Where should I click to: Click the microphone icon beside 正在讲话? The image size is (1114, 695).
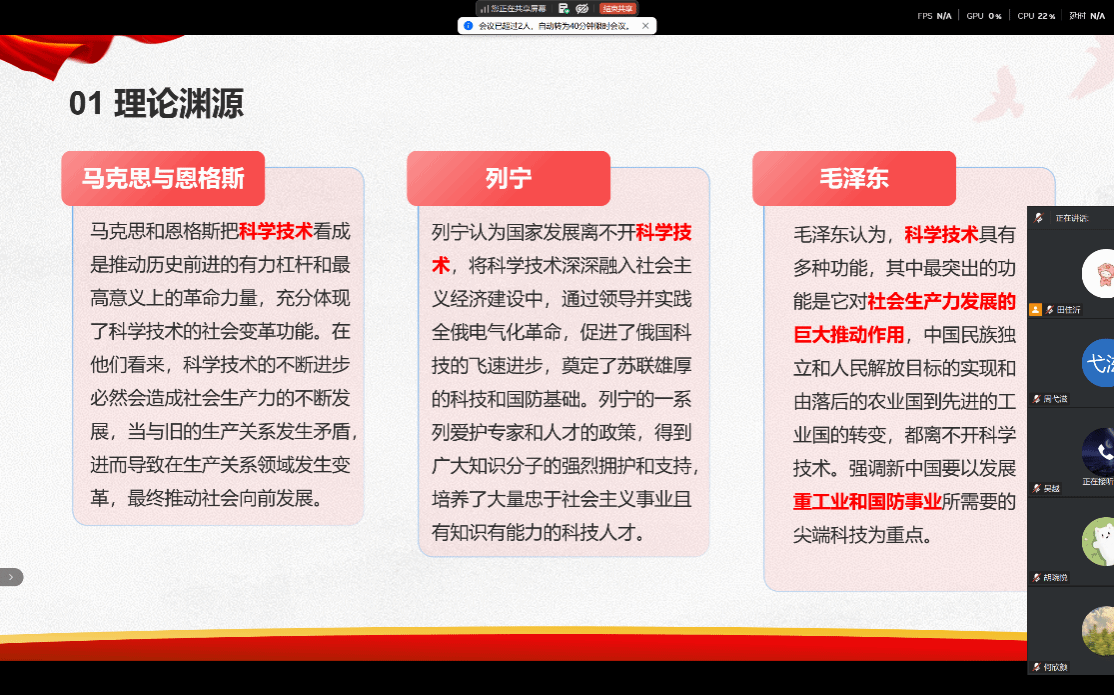(x=1040, y=218)
